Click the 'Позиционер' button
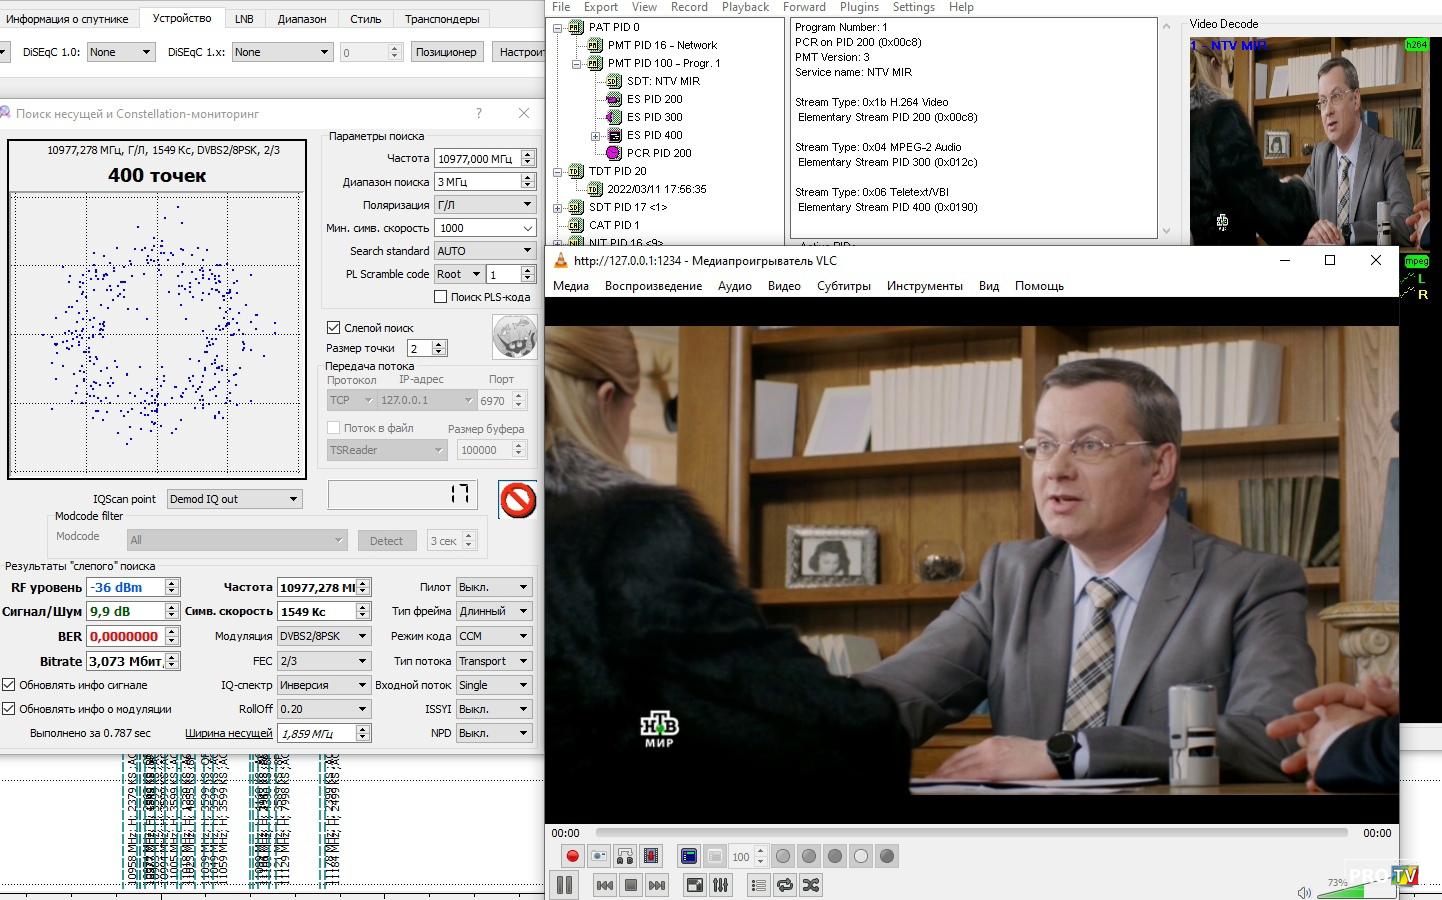Image resolution: width=1442 pixels, height=900 pixels. pos(446,52)
